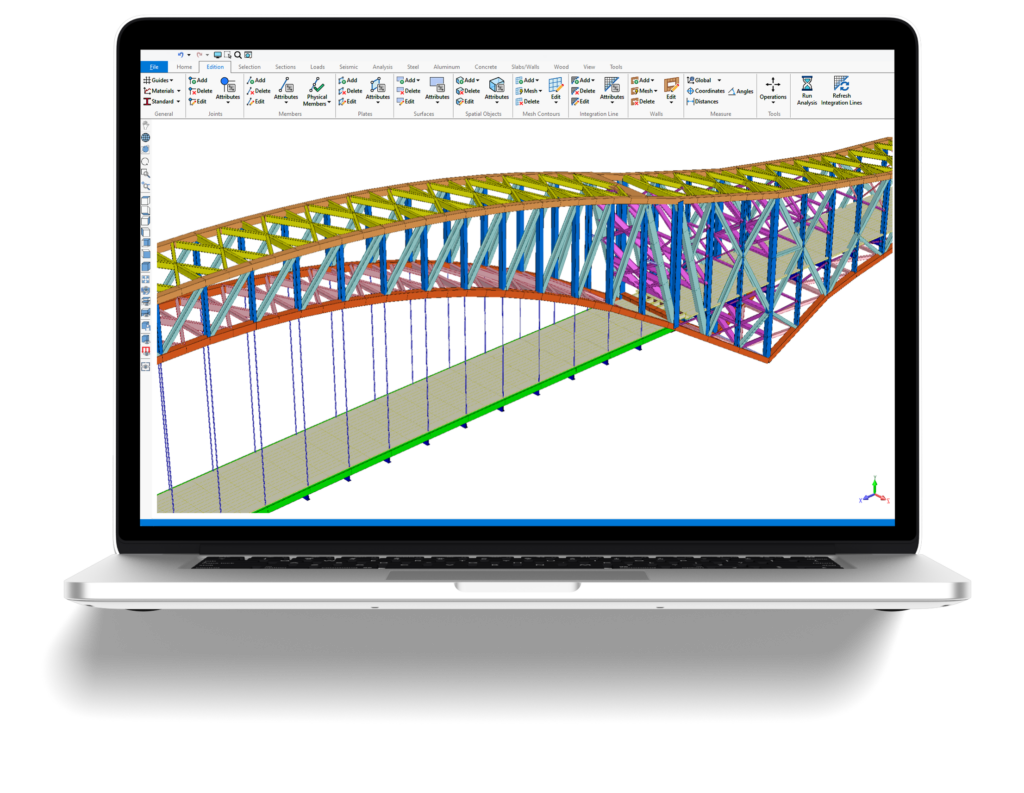Open the Guides dropdown
The image size is (1024, 793).
(160, 80)
